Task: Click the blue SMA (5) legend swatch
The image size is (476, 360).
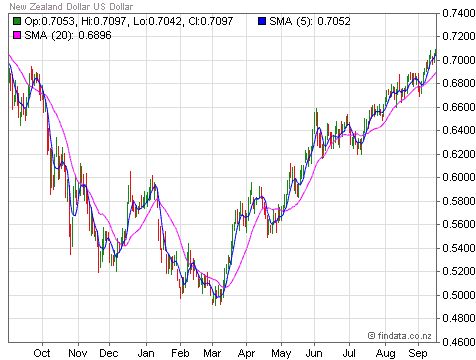Action: click(262, 22)
